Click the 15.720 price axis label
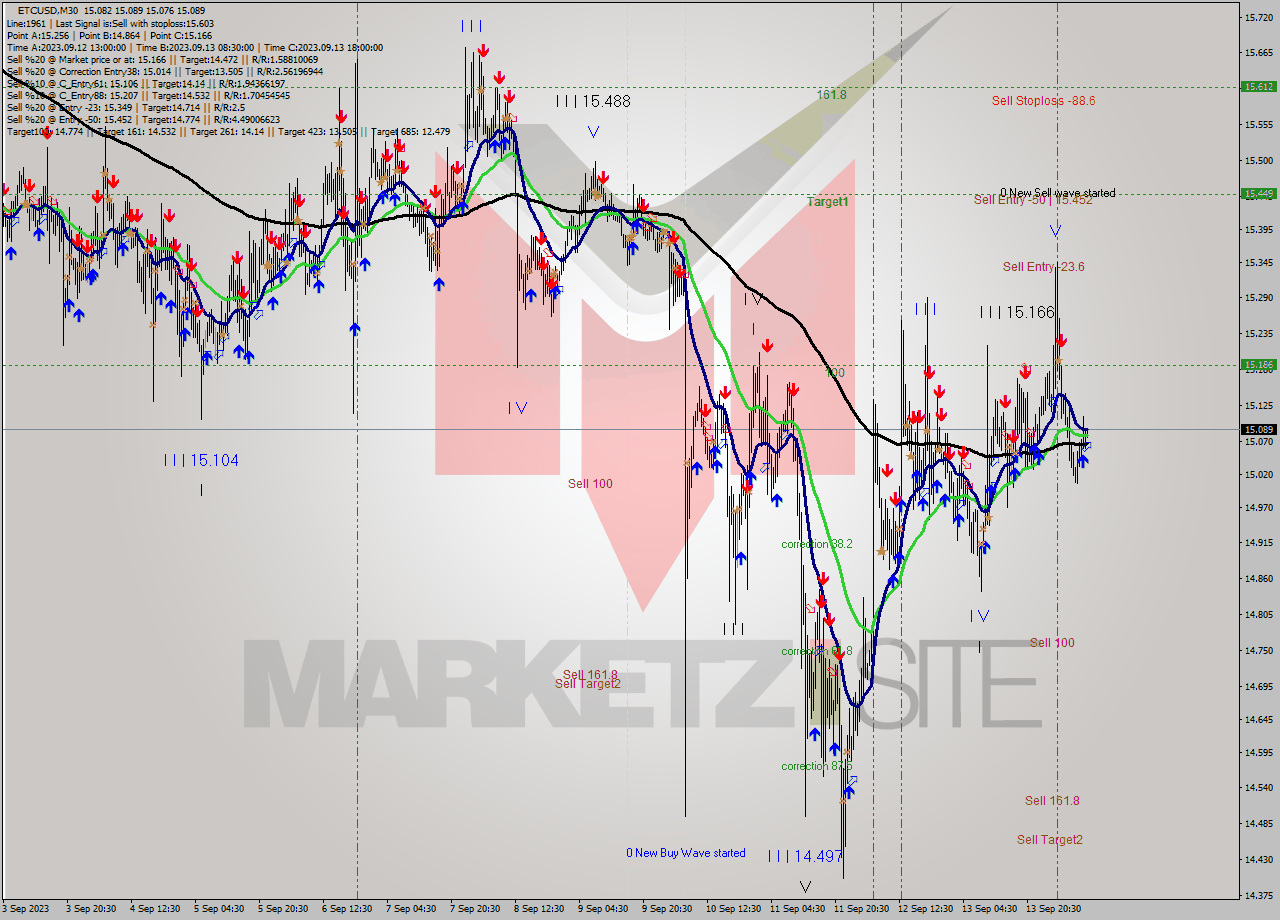Viewport: 1280px width, 920px height. 1258,17
